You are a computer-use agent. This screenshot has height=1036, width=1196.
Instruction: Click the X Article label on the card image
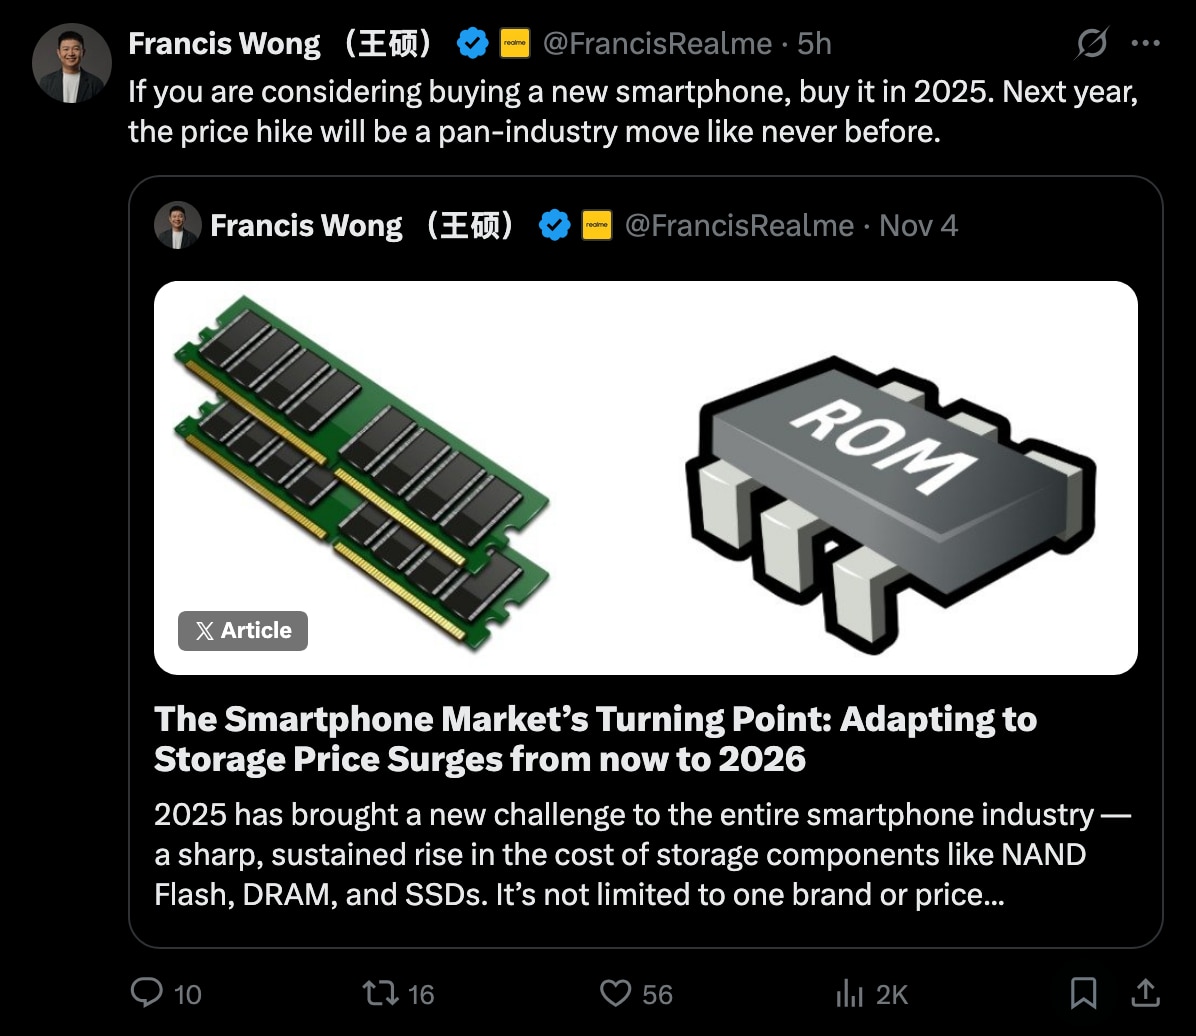pyautogui.click(x=242, y=631)
